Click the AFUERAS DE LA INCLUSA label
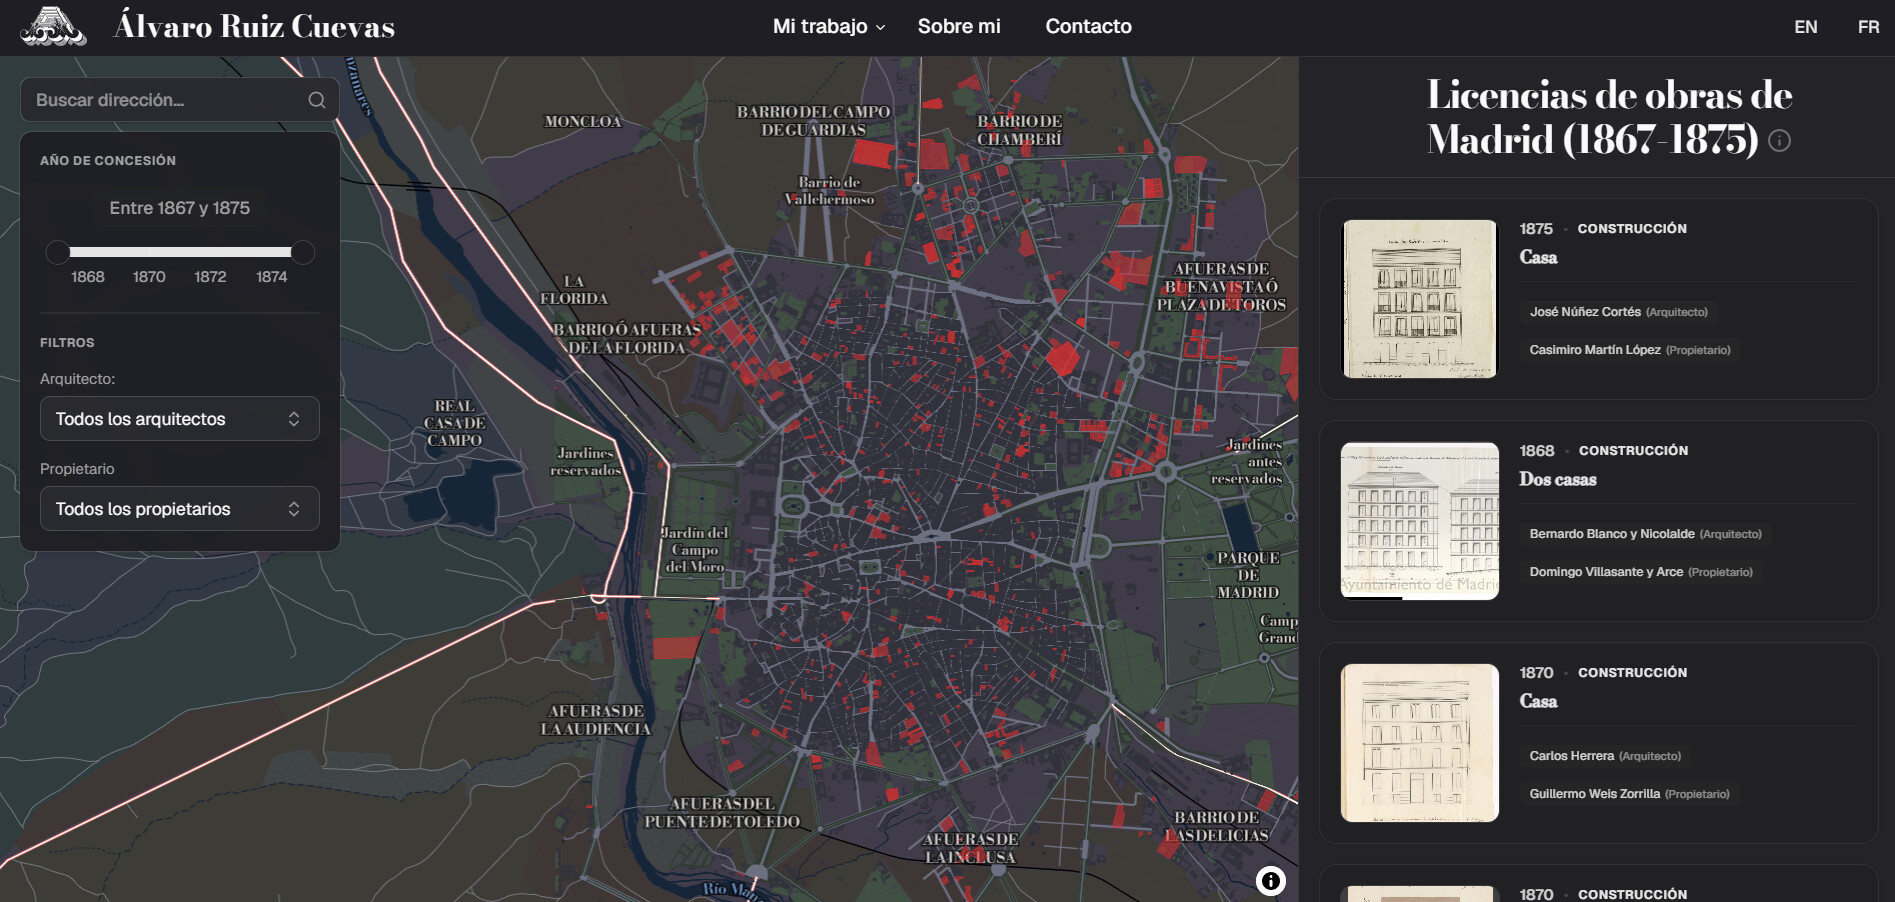Viewport: 1895px width, 902px height. [970, 848]
